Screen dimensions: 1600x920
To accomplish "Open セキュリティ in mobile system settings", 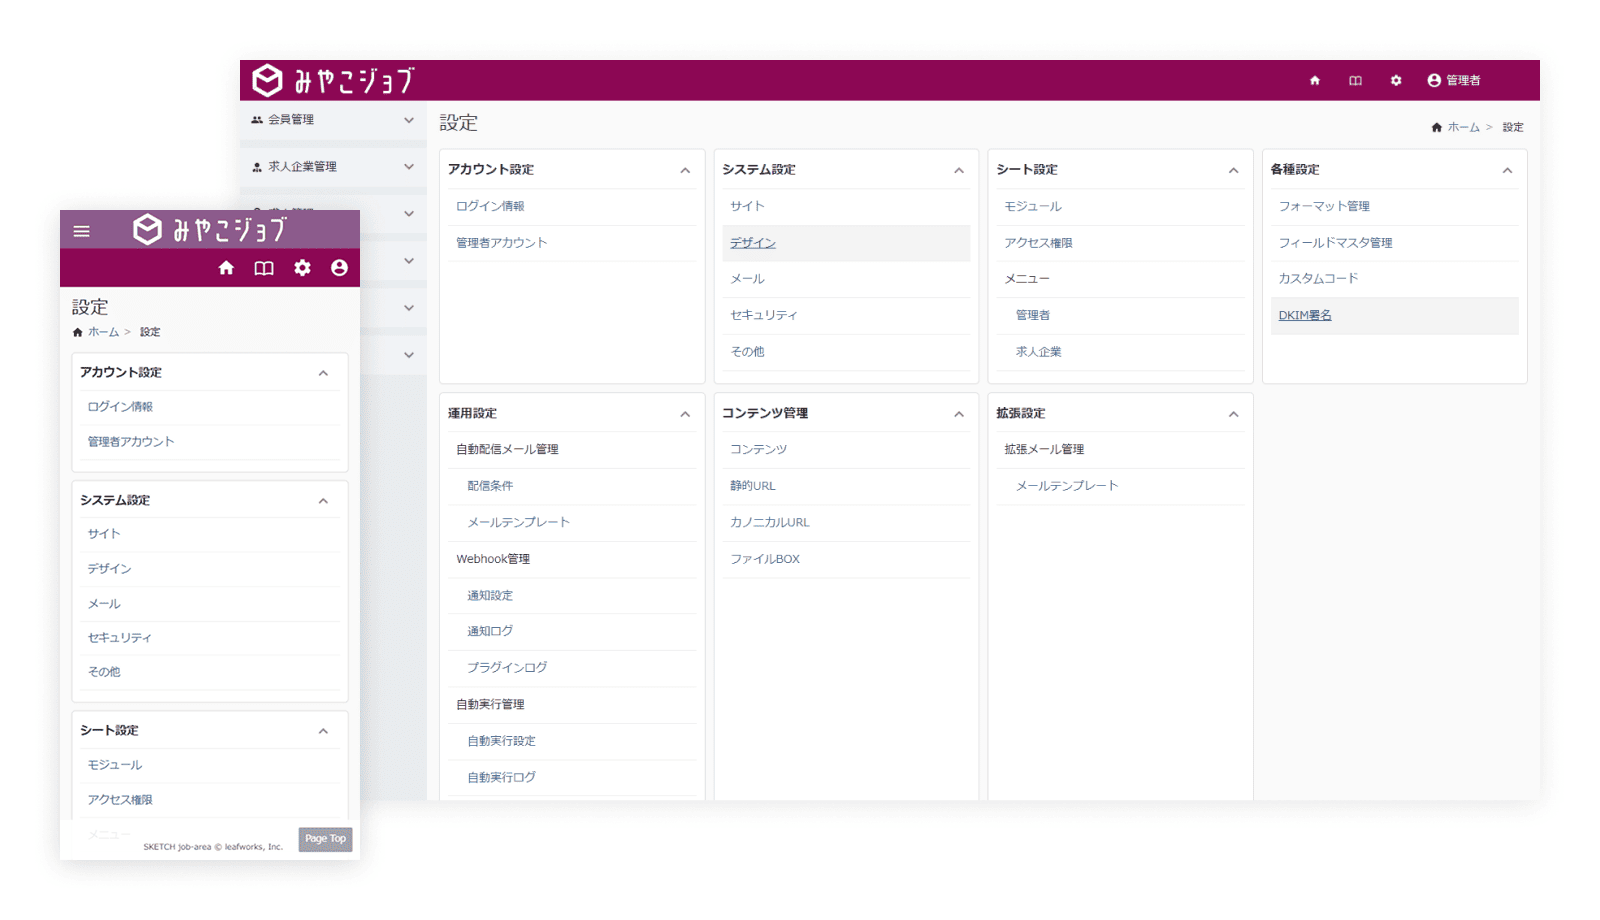I will click(119, 638).
